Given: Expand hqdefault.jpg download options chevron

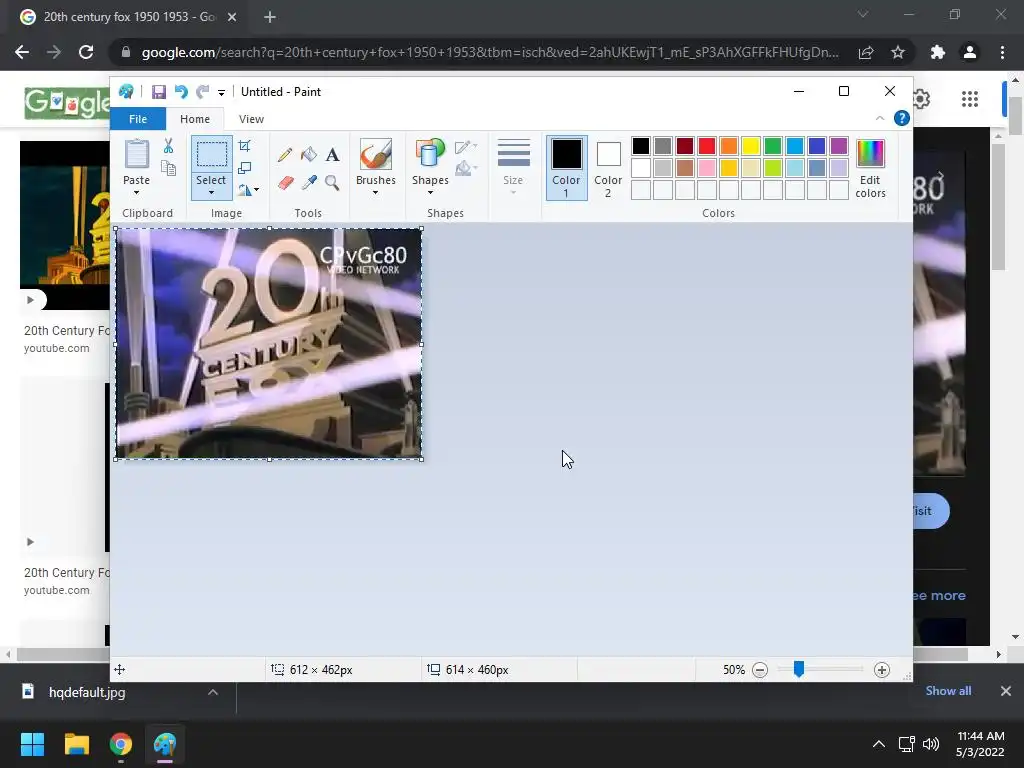Looking at the screenshot, I should click(213, 692).
